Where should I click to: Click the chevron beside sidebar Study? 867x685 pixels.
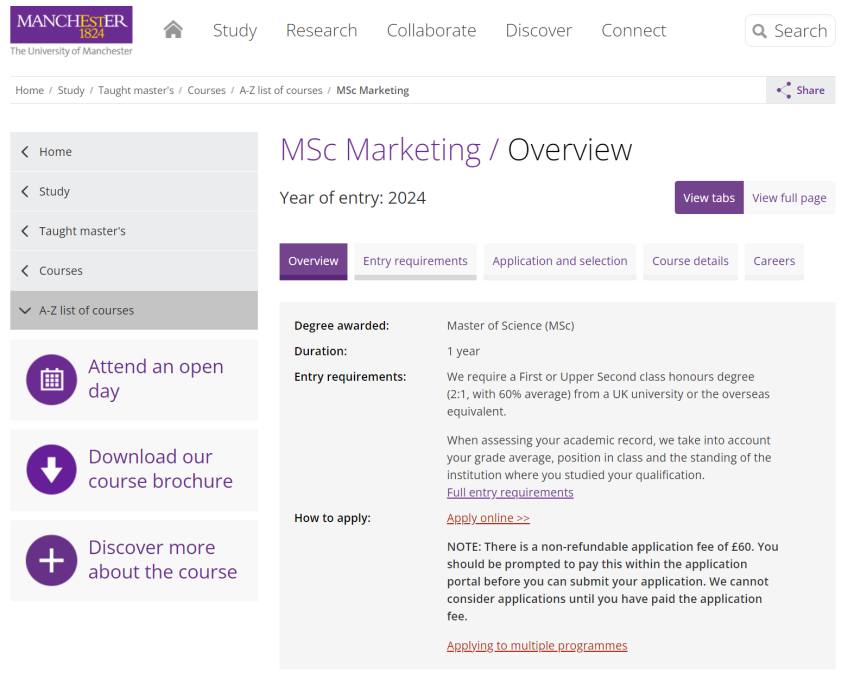pos(25,191)
